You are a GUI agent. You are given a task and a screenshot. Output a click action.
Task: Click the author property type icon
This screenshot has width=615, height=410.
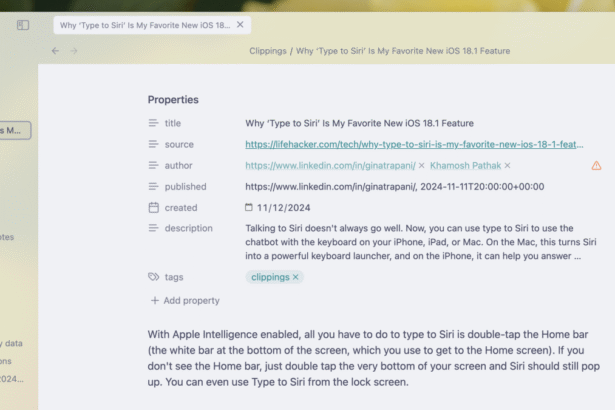point(153,166)
